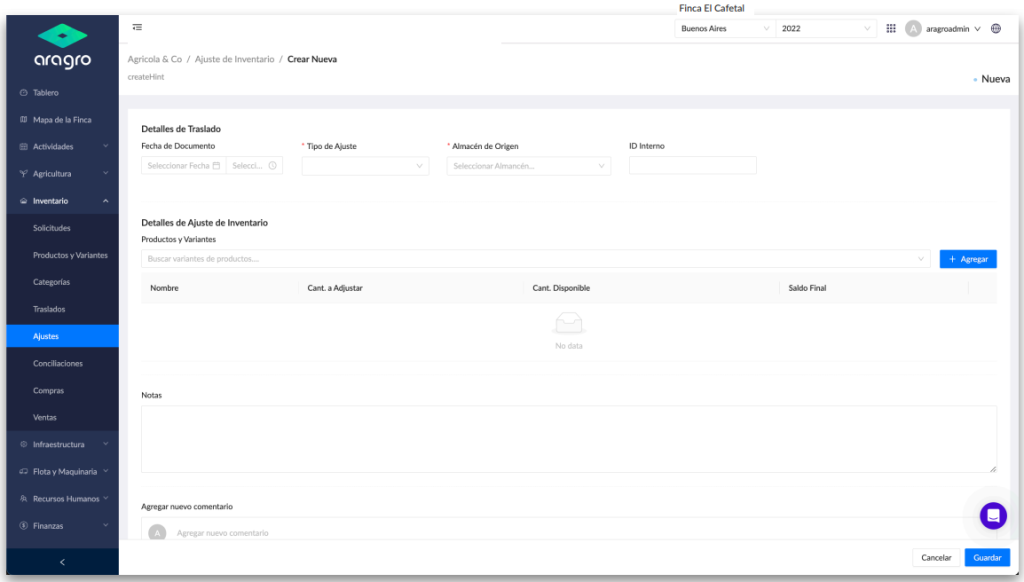Viewport: 1024px width, 582px height.
Task: Open the Tipo de Ajuste dropdown
Action: [x=365, y=166]
